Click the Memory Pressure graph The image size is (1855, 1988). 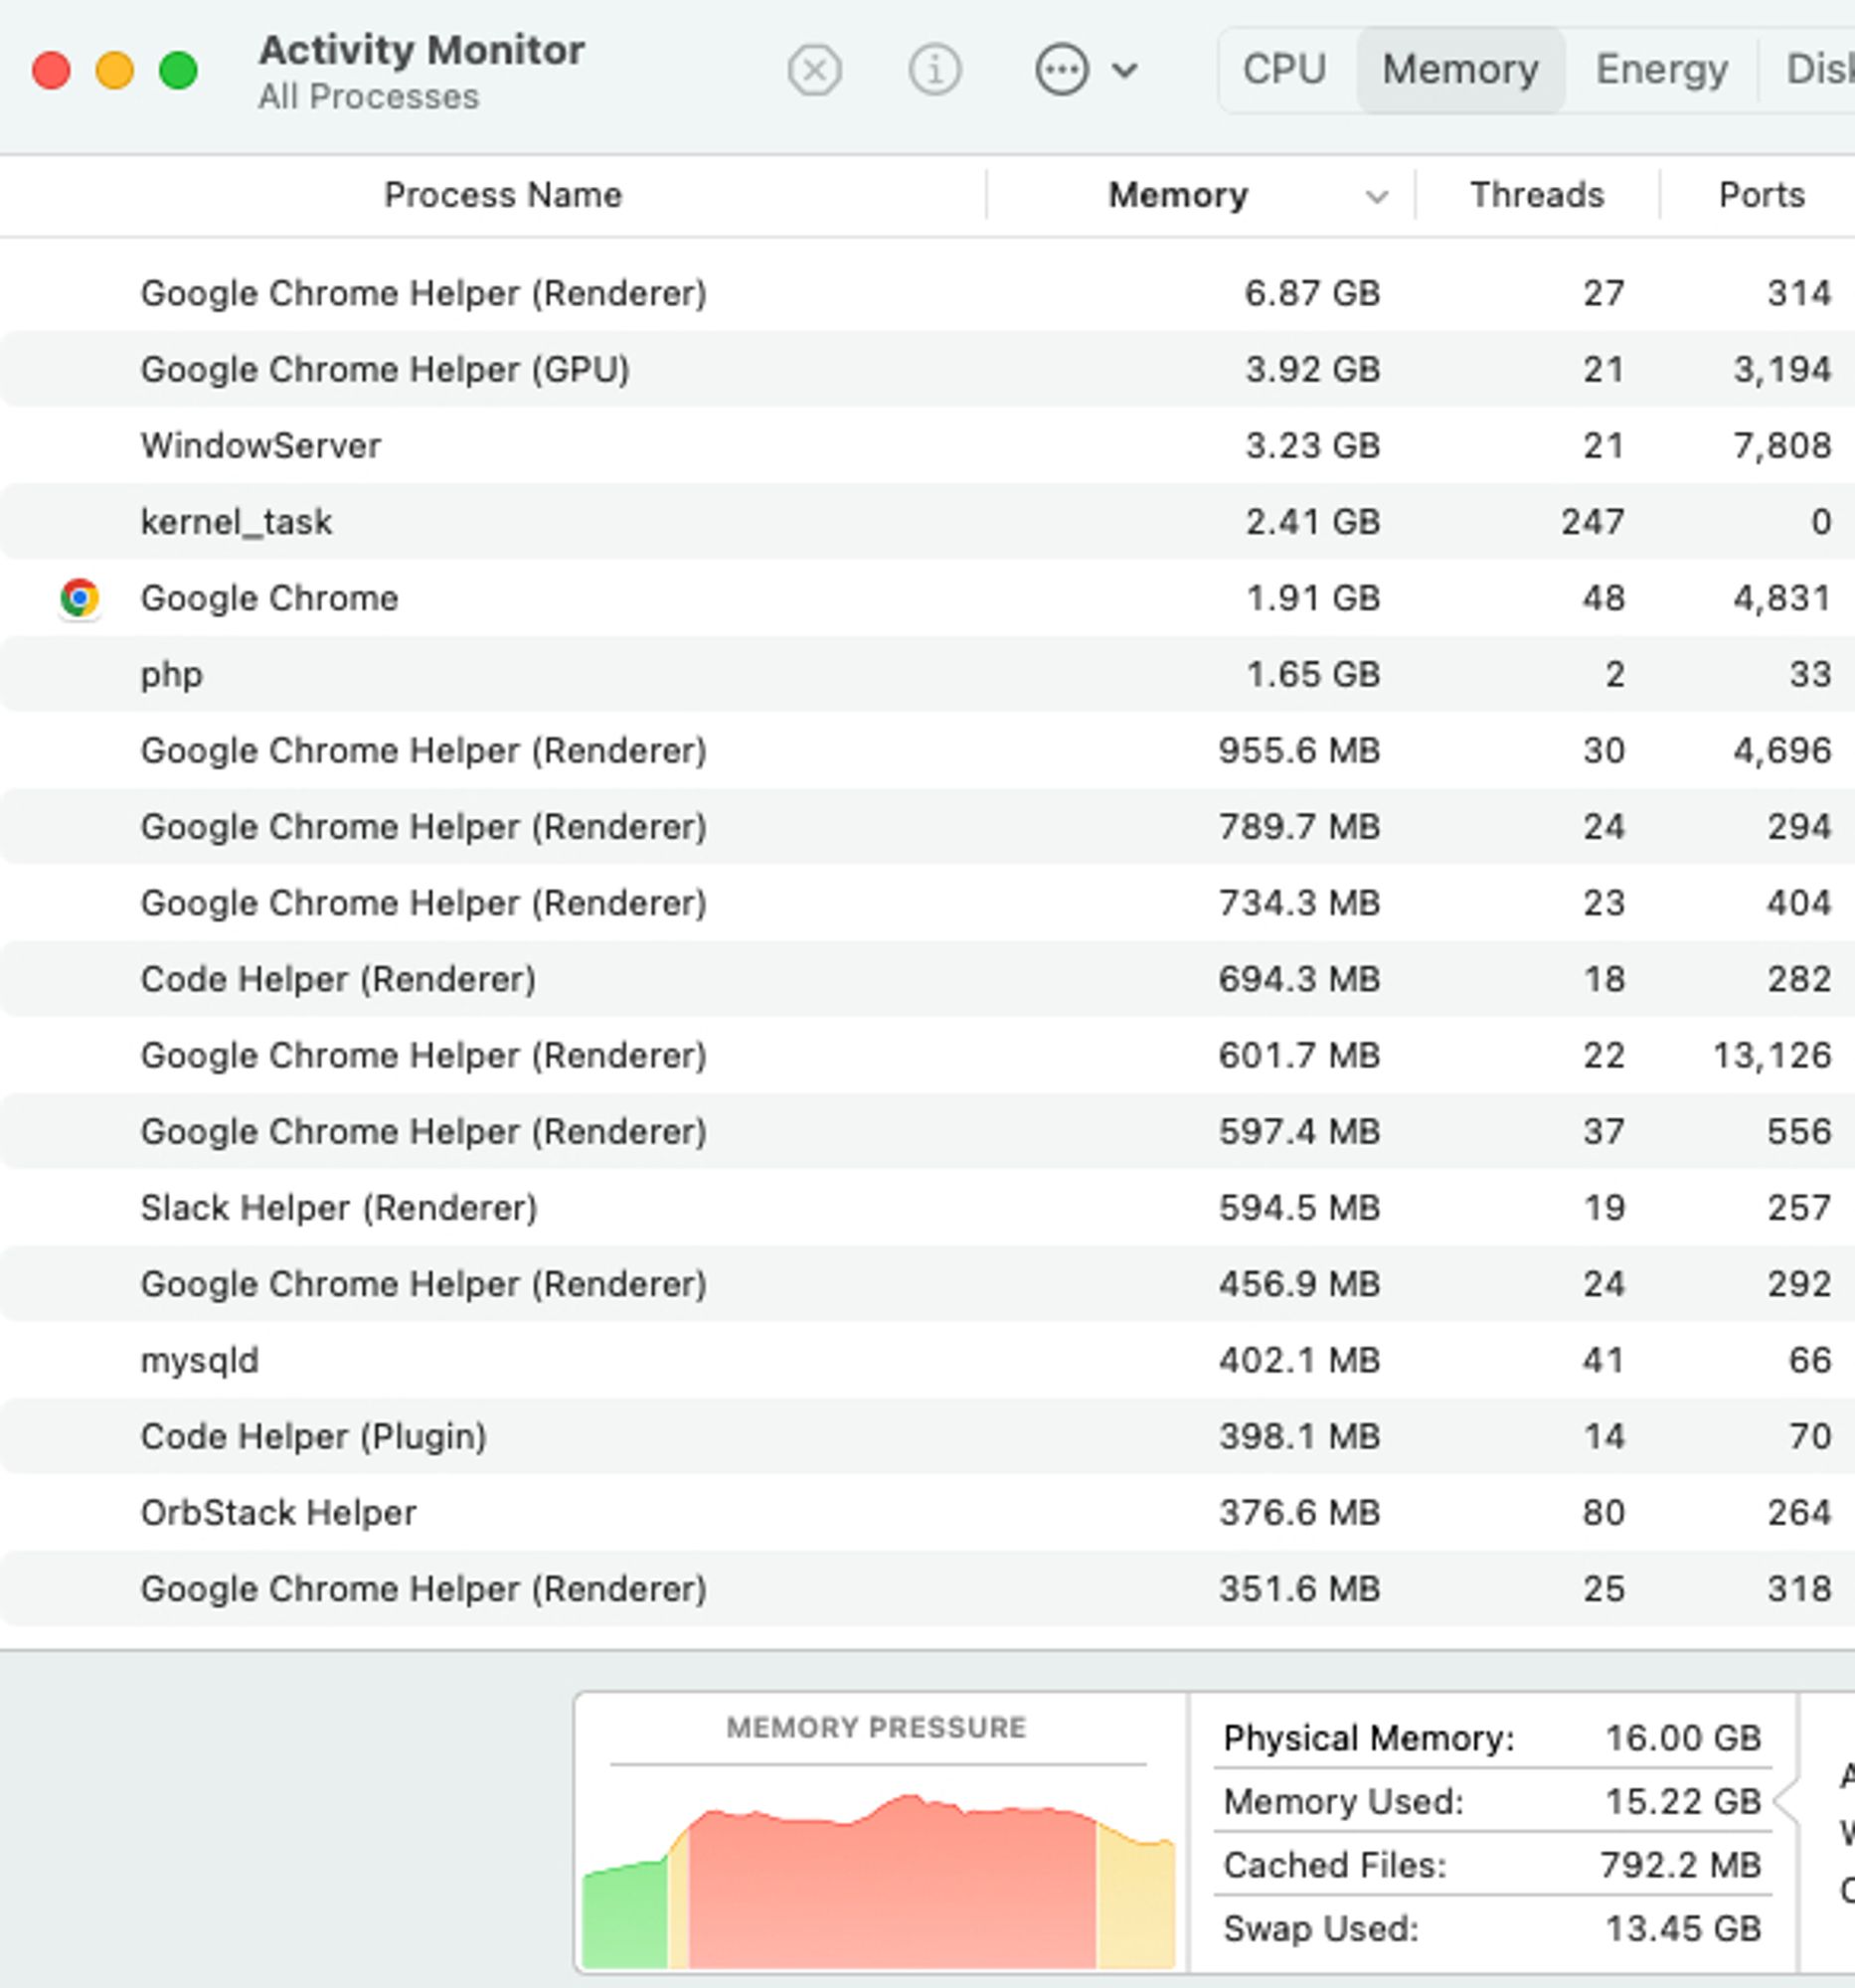pyautogui.click(x=878, y=1880)
